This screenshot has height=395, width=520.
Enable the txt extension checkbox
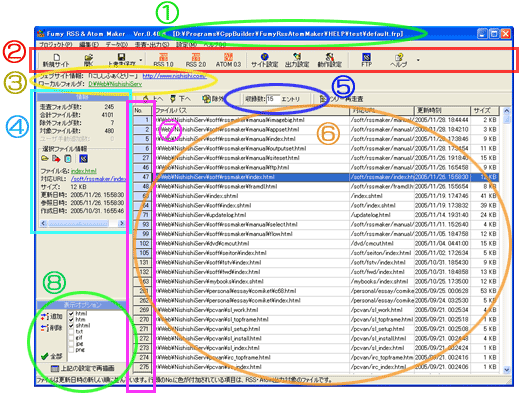pyautogui.click(x=71, y=332)
